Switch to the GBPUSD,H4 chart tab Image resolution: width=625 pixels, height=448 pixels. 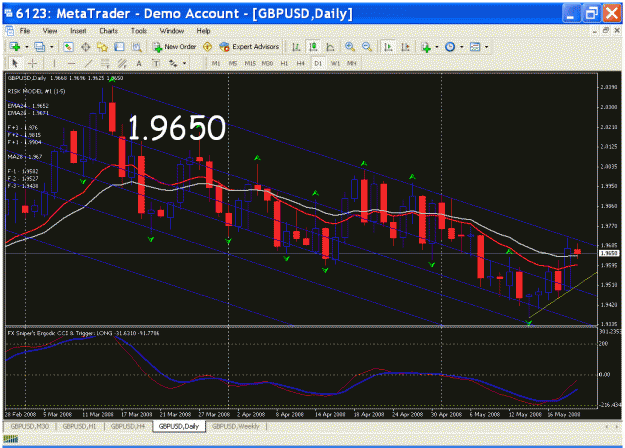[128, 426]
